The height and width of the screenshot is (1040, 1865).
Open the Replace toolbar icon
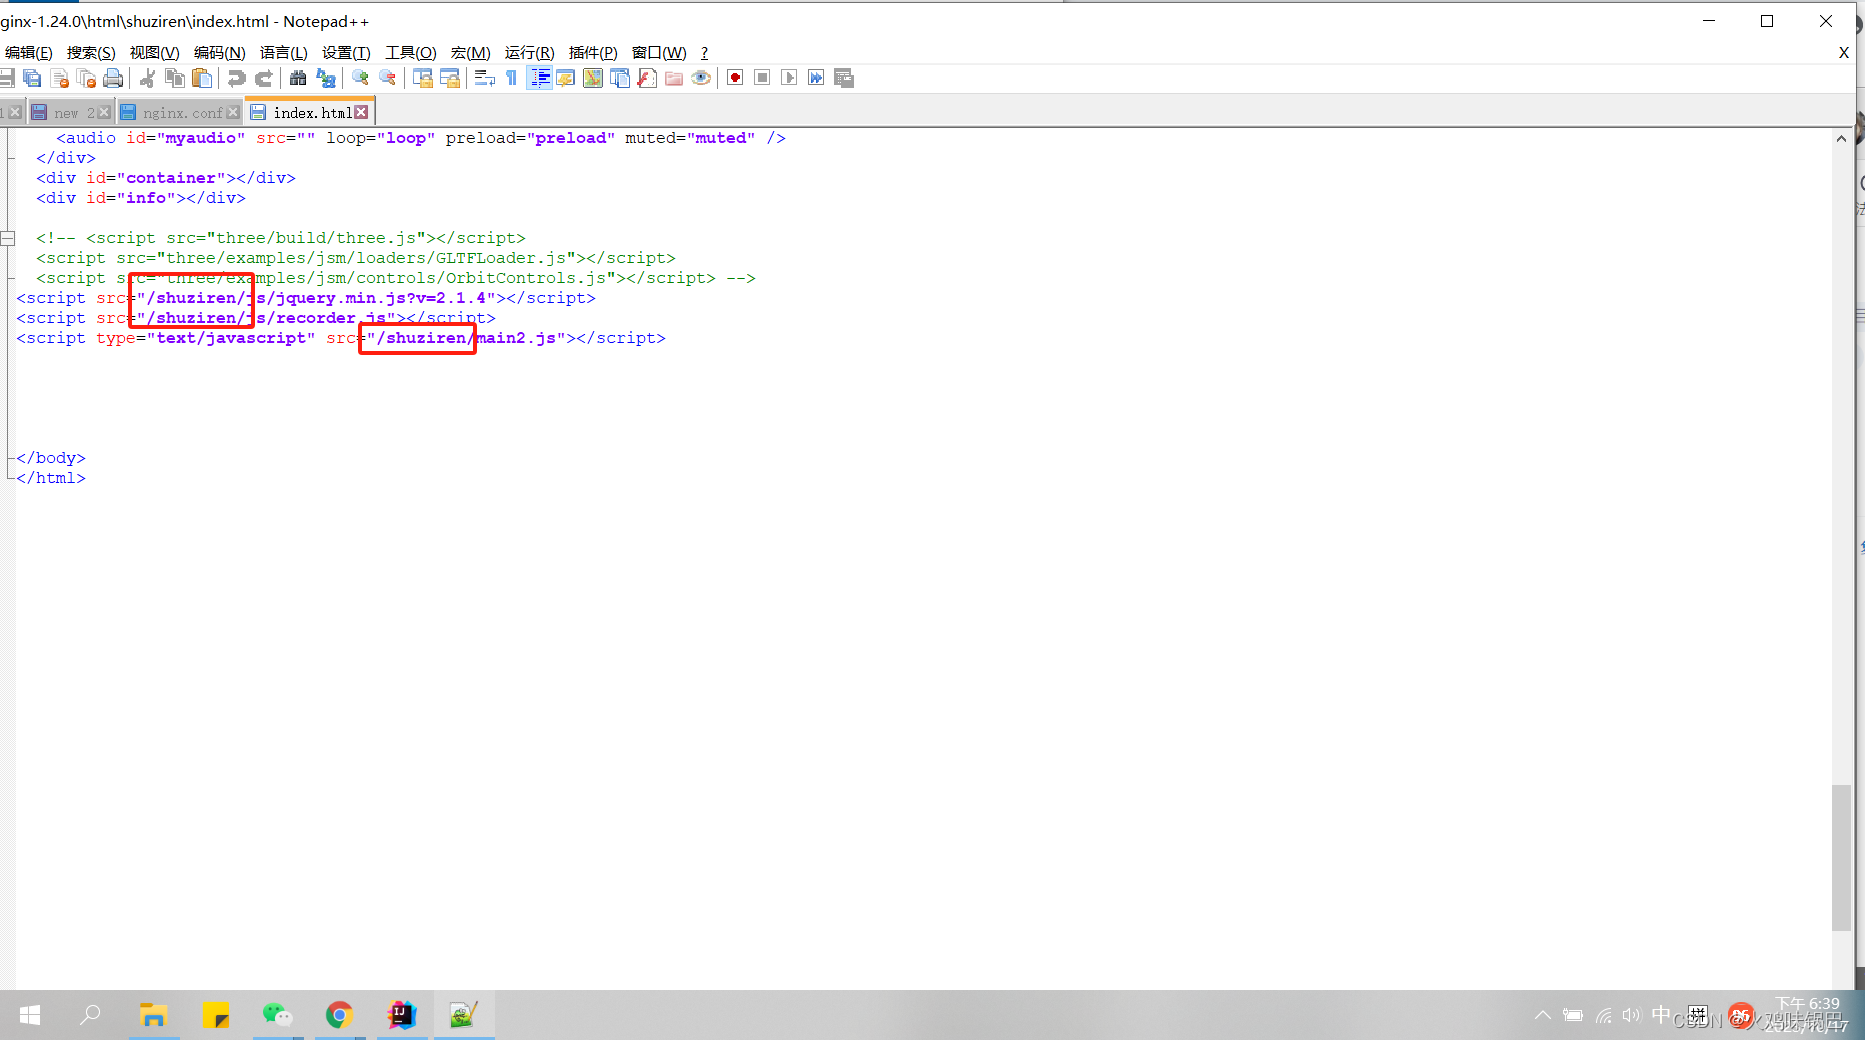(x=326, y=78)
